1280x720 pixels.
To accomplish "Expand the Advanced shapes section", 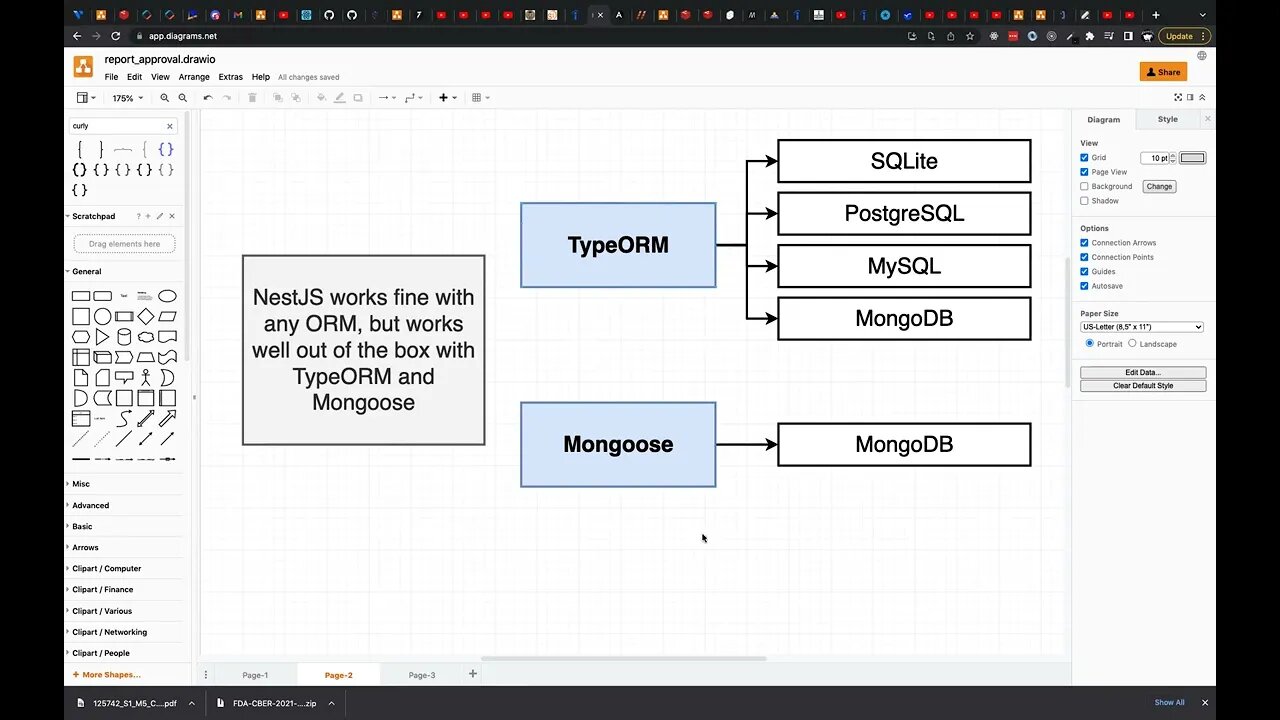I will (90, 505).
